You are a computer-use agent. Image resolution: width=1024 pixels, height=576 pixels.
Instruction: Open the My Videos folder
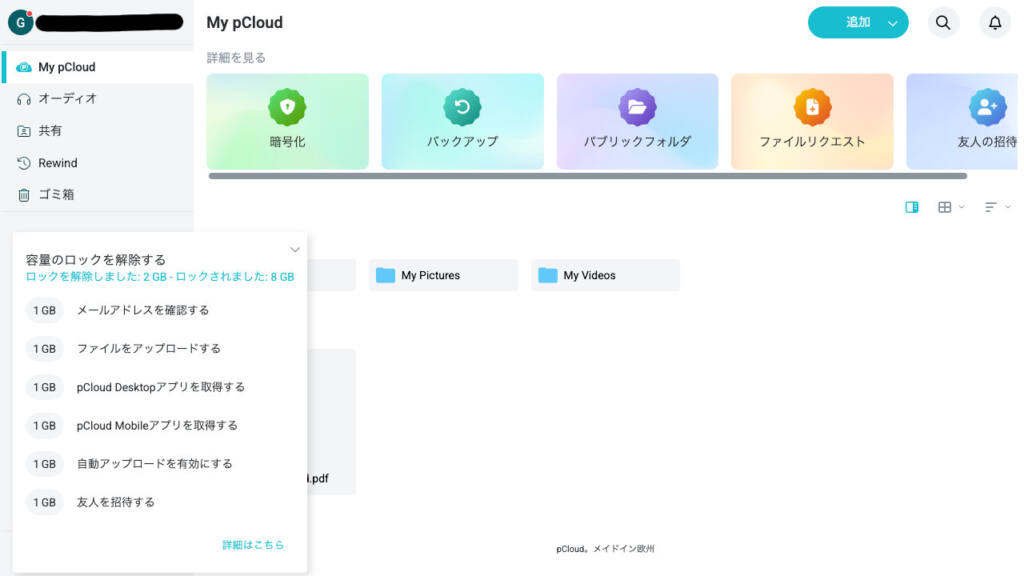point(605,275)
